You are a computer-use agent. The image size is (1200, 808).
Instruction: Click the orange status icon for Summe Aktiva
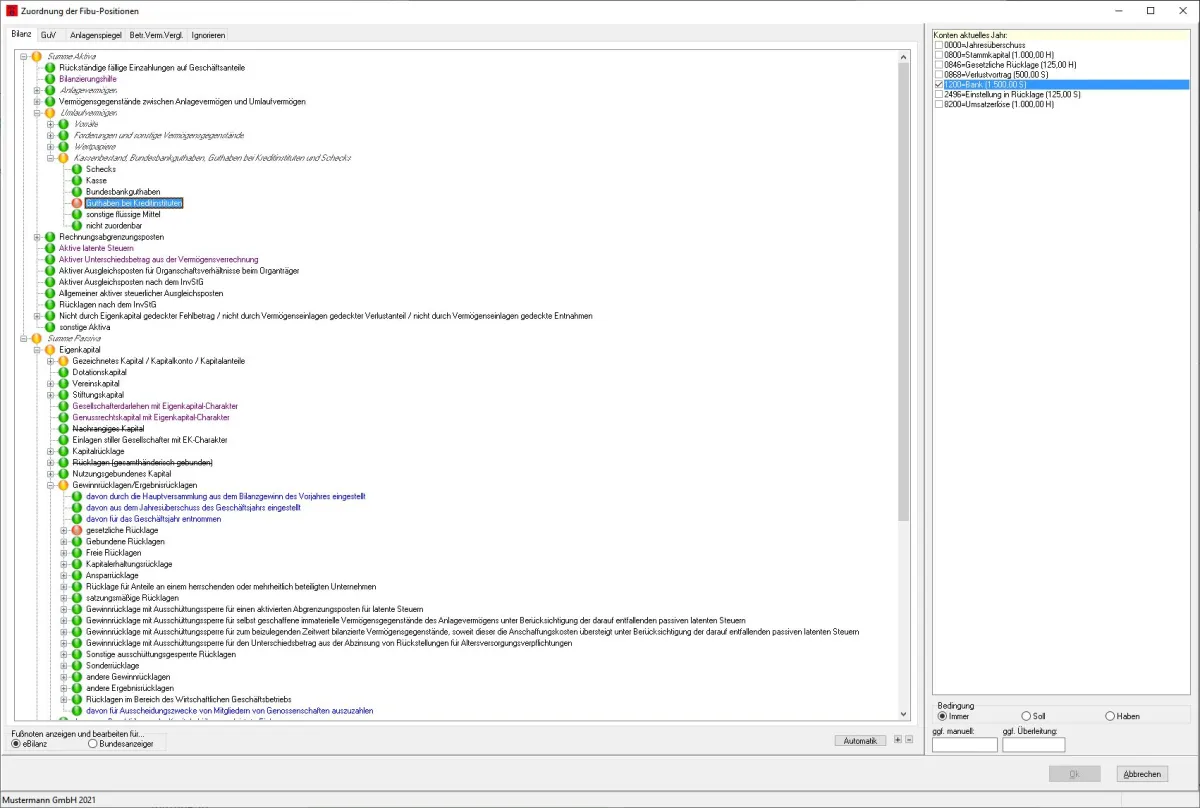[38, 56]
